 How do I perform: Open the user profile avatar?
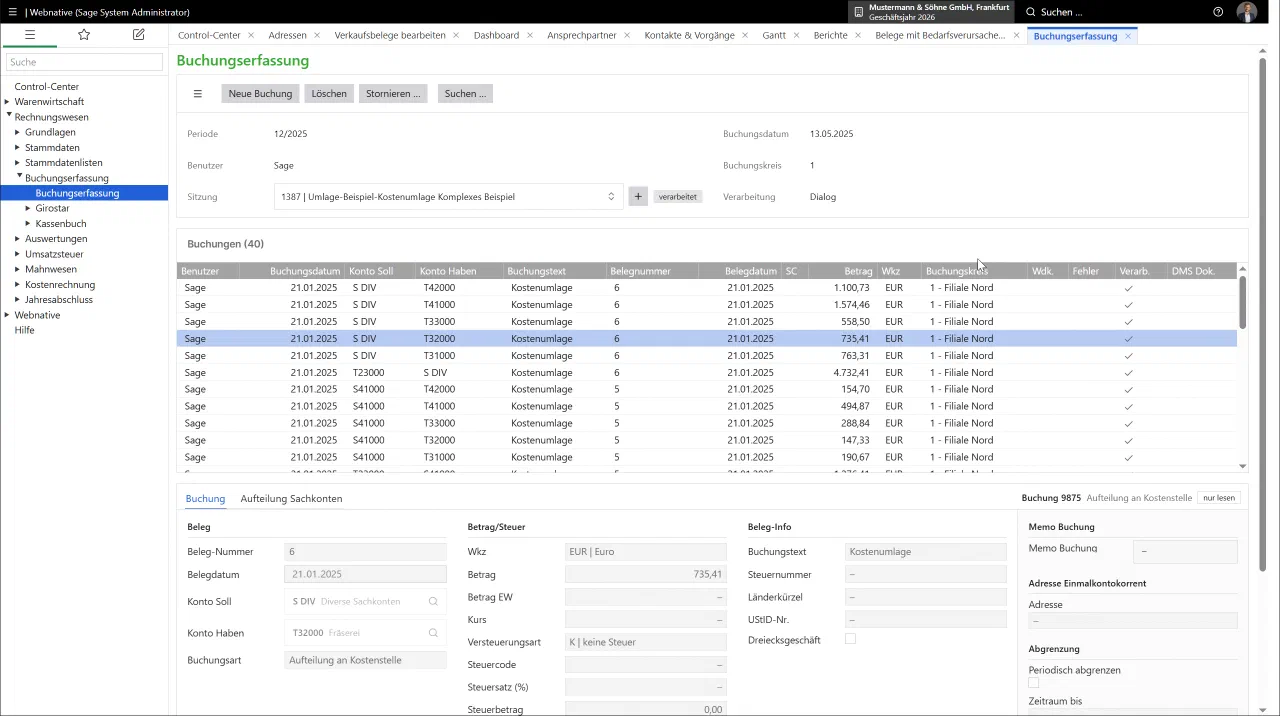(x=1246, y=12)
